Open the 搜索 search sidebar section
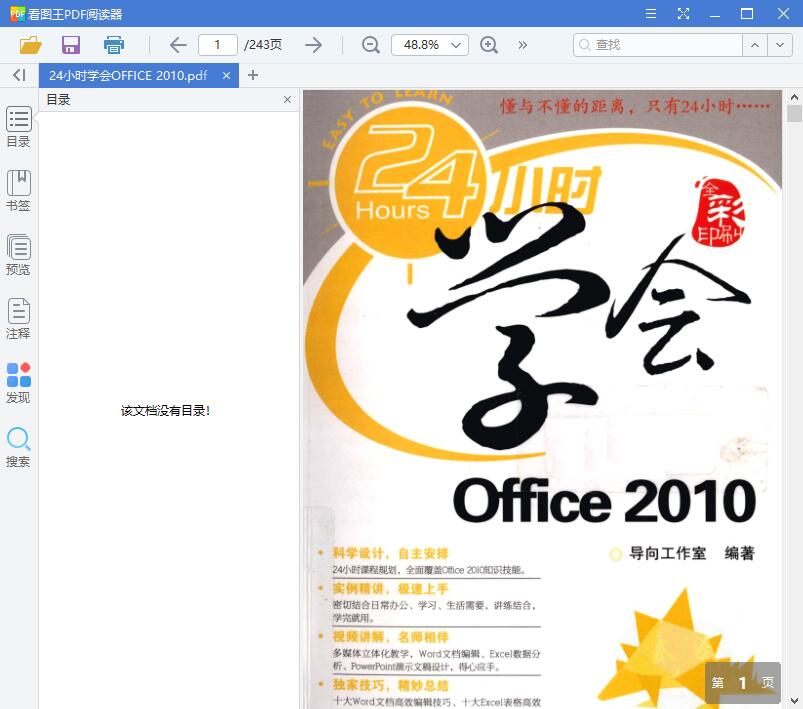The image size is (803, 709). tap(18, 447)
